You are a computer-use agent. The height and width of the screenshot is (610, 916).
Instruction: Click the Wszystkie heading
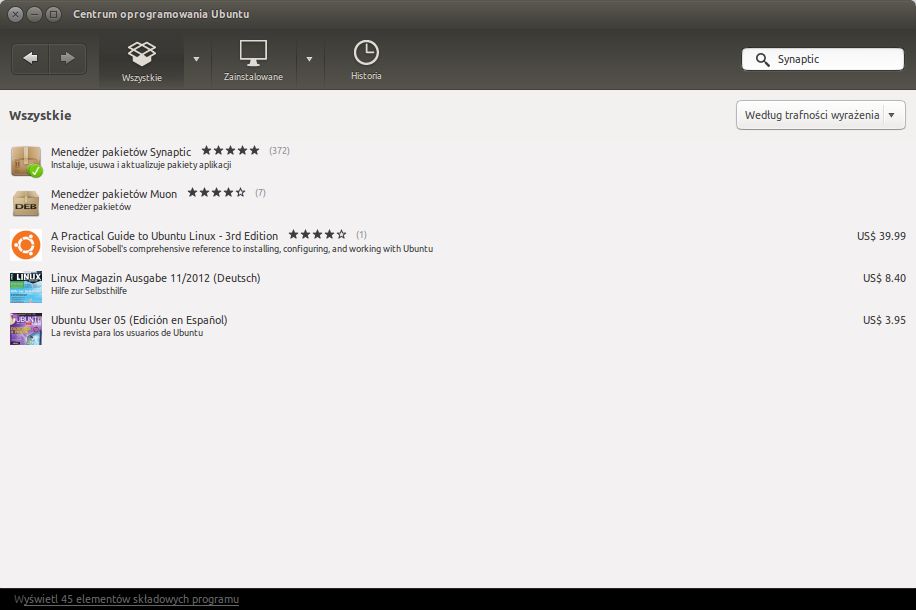(x=40, y=116)
